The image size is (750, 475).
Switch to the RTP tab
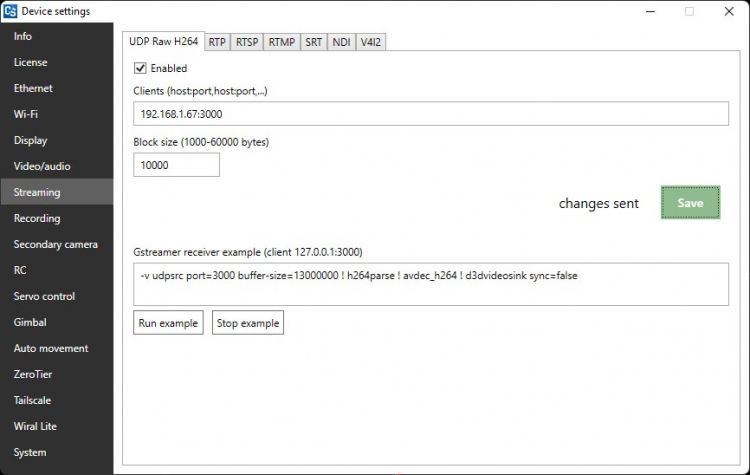pos(217,42)
